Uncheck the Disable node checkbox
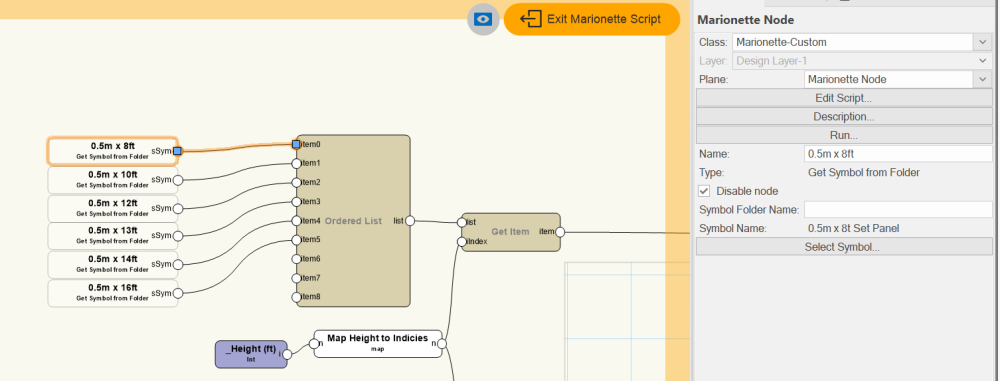Image resolution: width=1000 pixels, height=381 pixels. pyautogui.click(x=704, y=191)
